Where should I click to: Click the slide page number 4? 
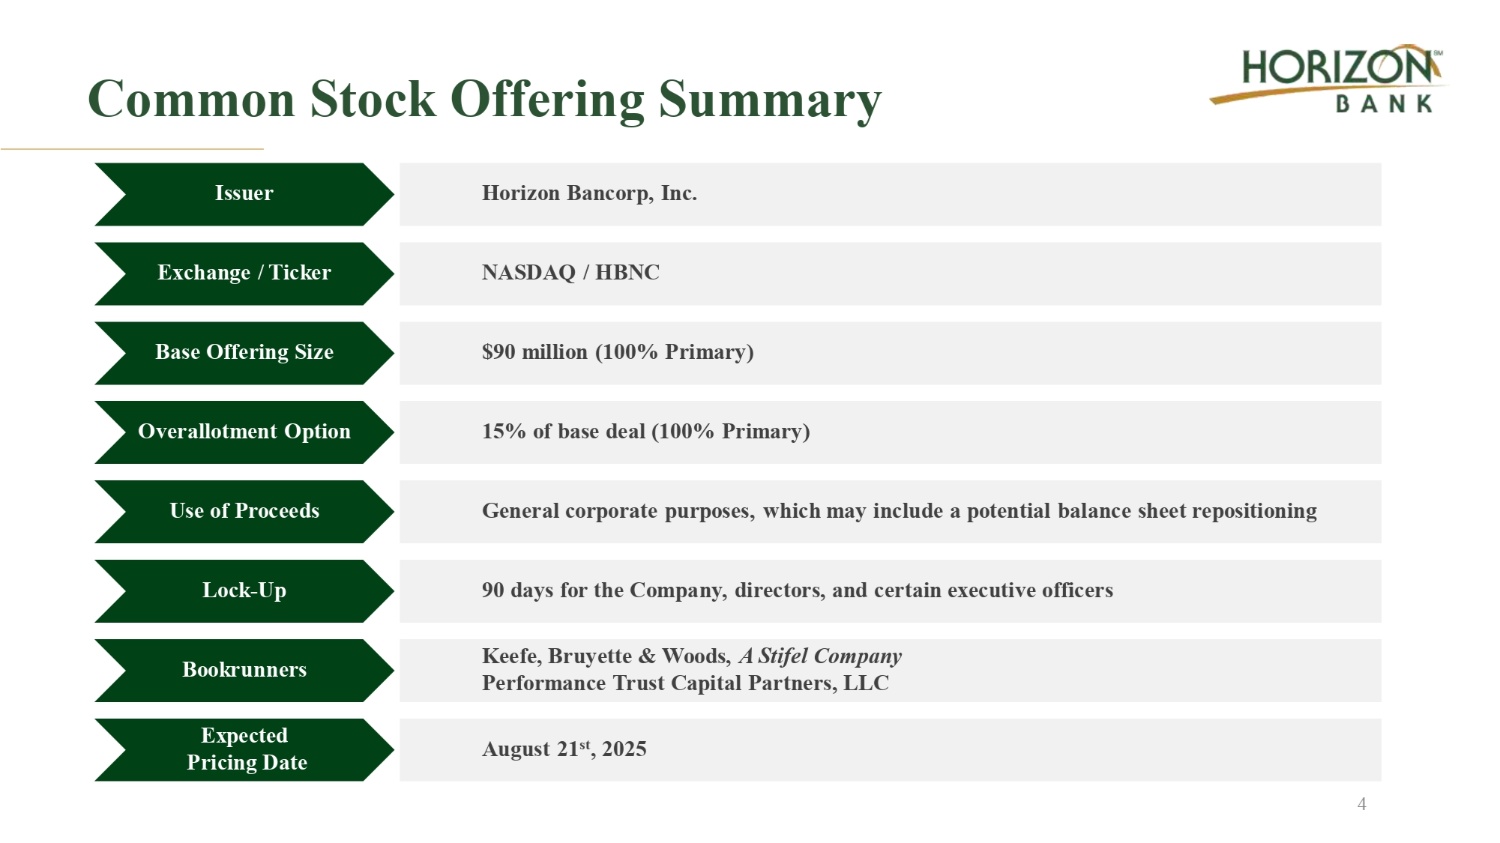coord(1361,804)
